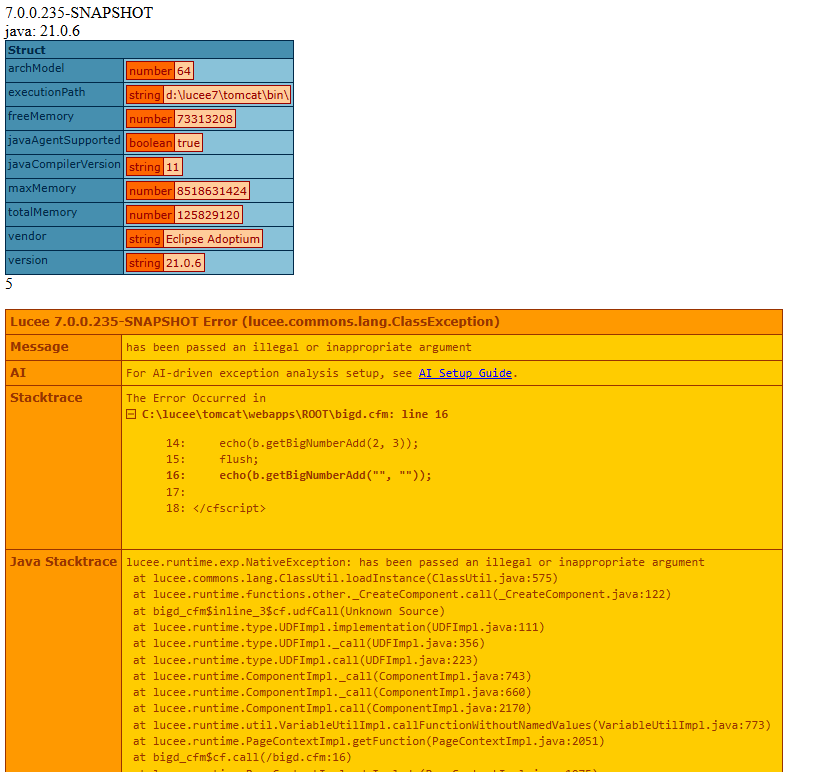Select the VariableUtilImpl.callFunctionWithoutNamedValues frame
The width and height of the screenshot is (836, 772).
click(x=452, y=725)
